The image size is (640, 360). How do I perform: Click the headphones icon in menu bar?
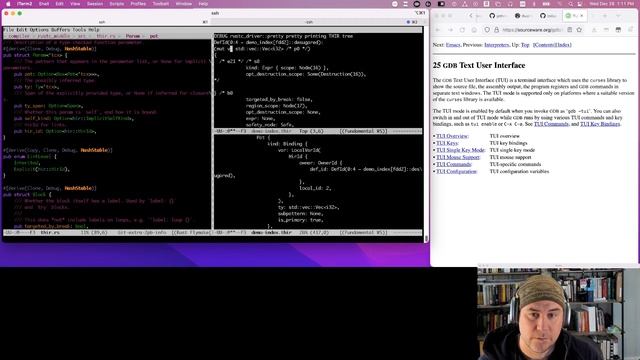510,4
